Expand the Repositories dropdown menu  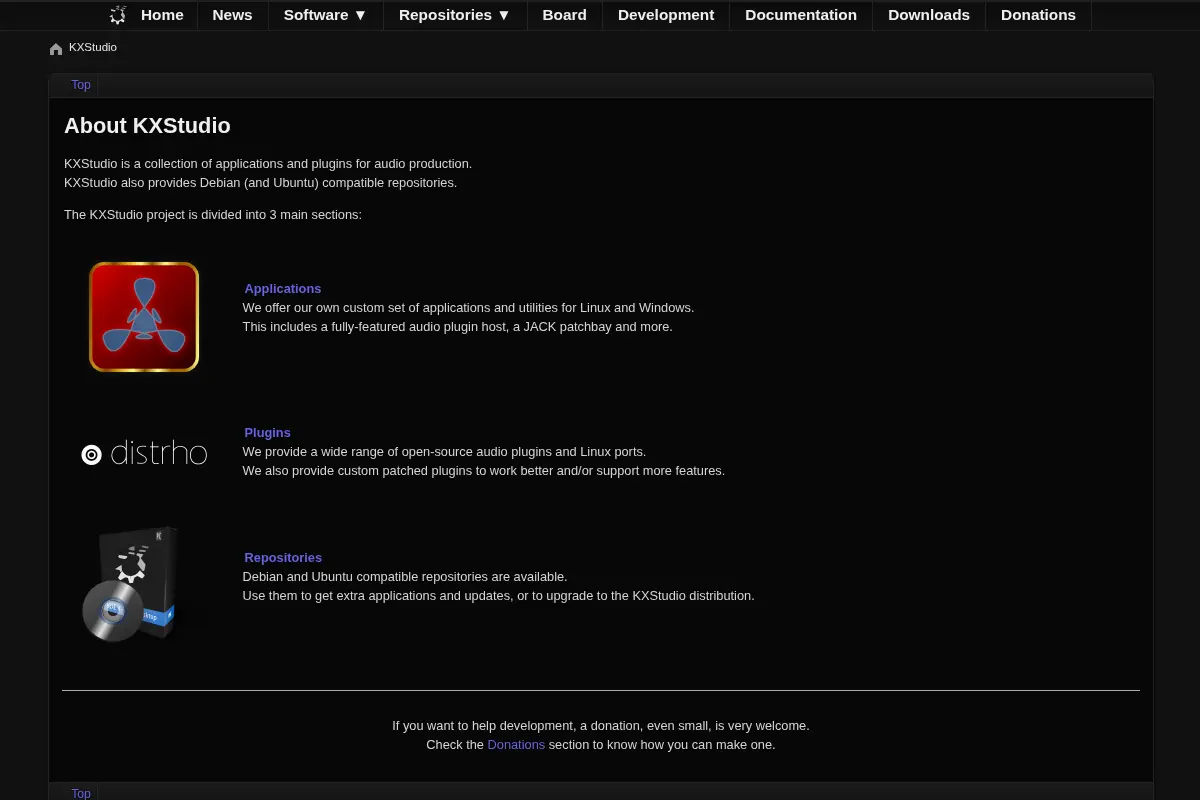point(454,15)
